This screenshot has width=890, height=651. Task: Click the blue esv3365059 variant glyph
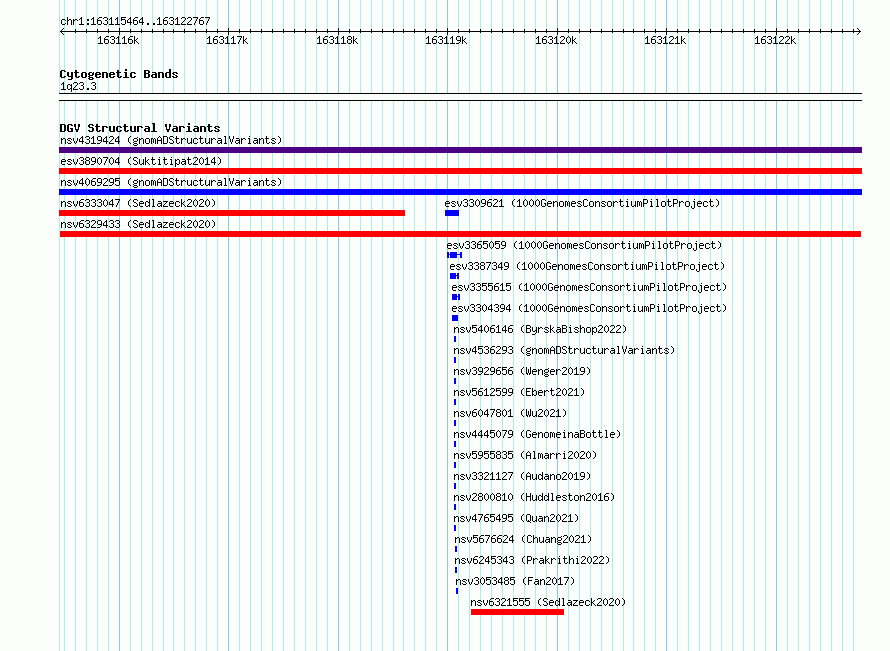tap(455, 255)
